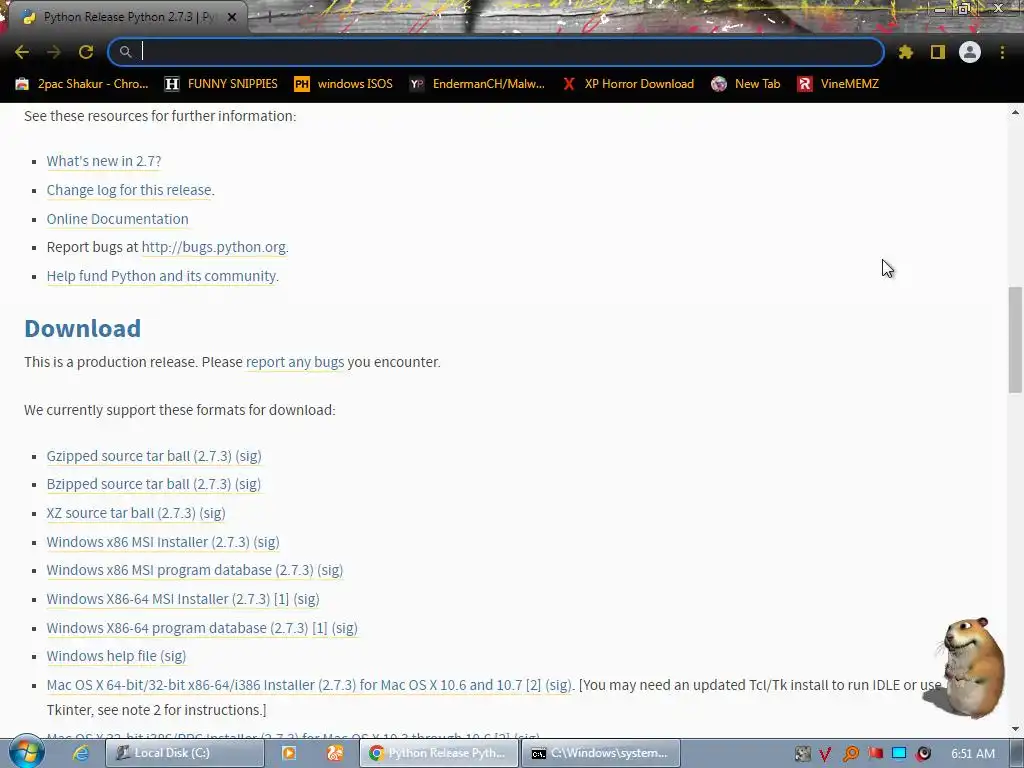This screenshot has width=1024, height=768.
Task: Open (sig) beside Windows help file
Action: (x=173, y=656)
